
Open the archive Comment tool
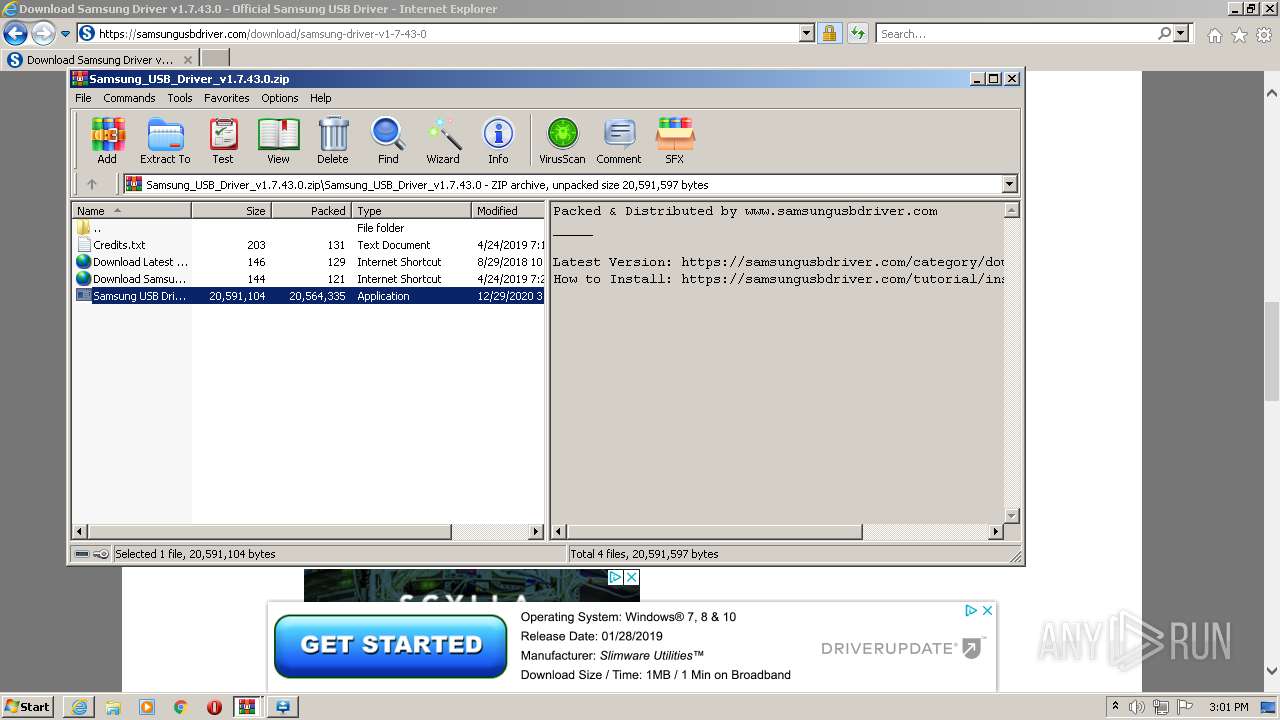[x=619, y=140]
